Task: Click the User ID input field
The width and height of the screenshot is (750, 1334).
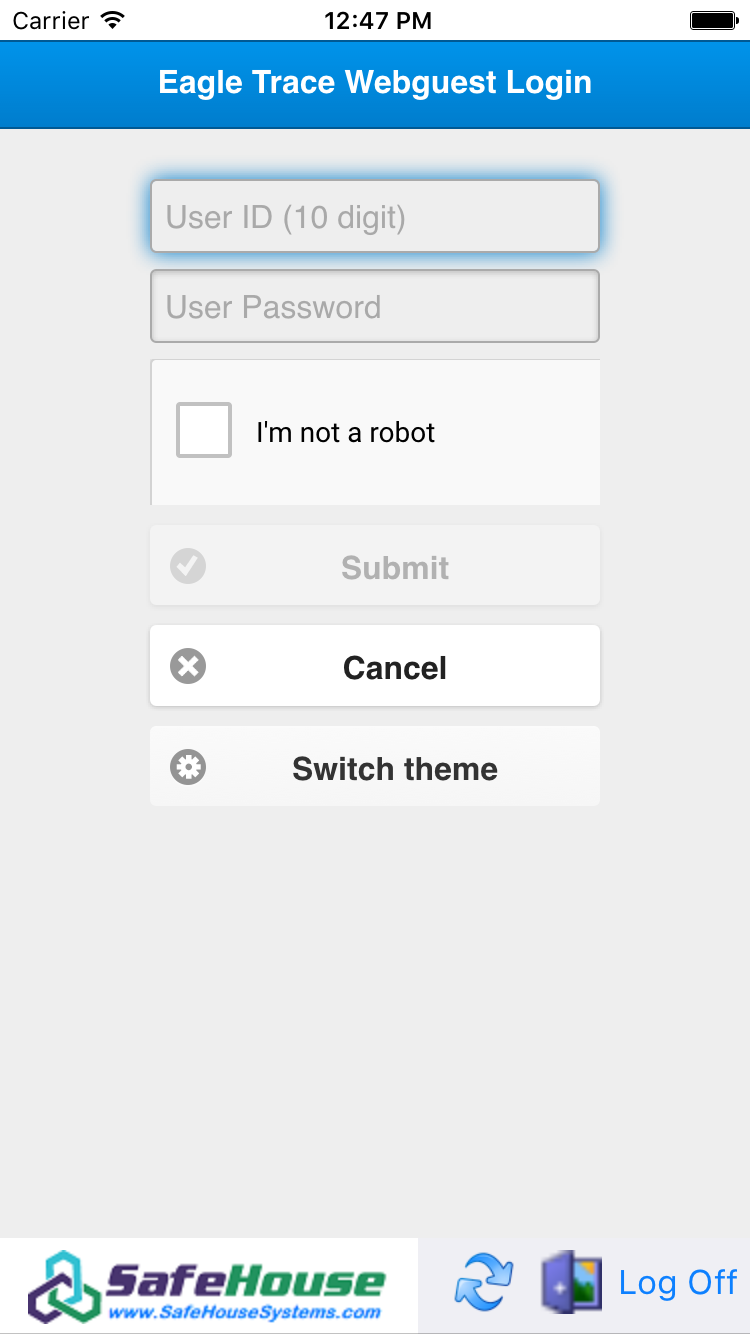Action: click(x=375, y=216)
